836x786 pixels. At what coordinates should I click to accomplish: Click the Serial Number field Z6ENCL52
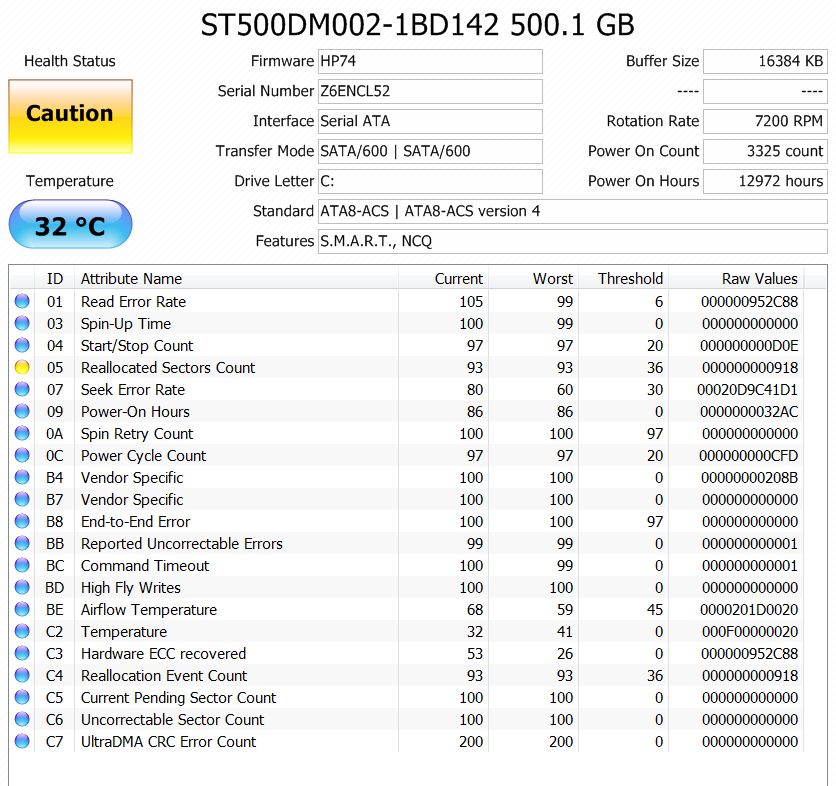(430, 91)
